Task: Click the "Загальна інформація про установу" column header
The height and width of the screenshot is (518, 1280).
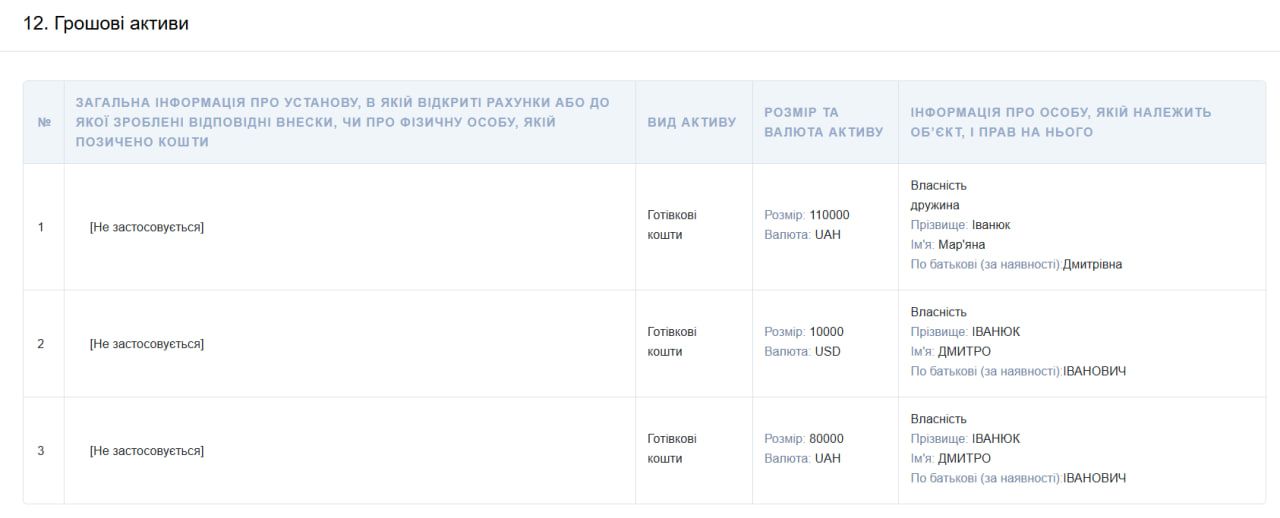Action: click(356, 122)
